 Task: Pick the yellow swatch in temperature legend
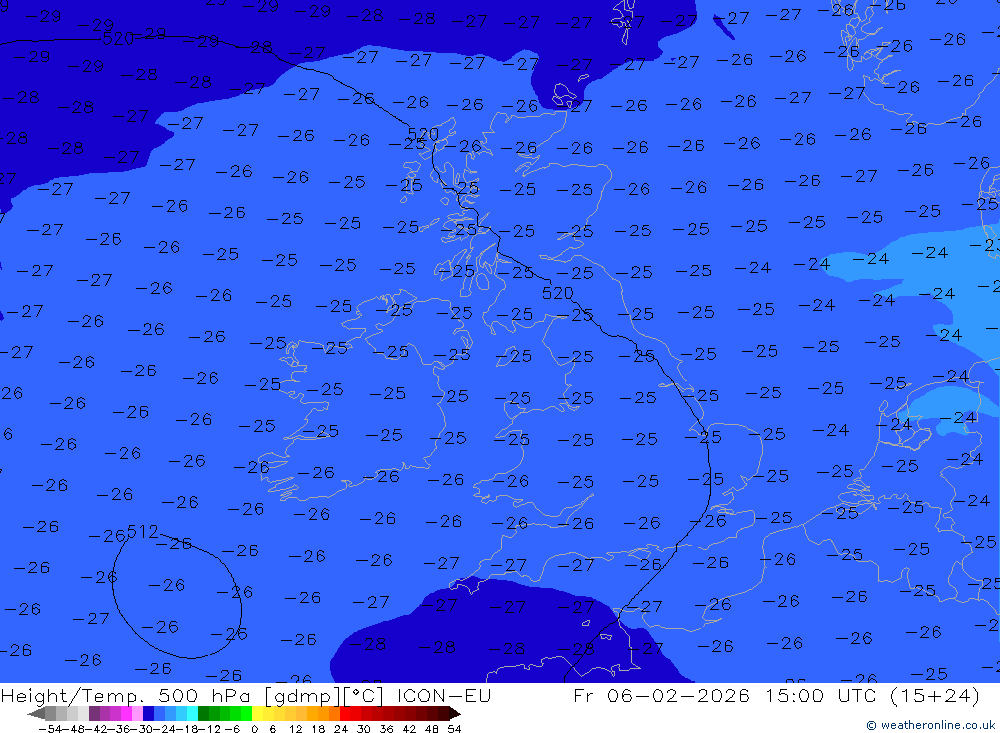(258, 713)
